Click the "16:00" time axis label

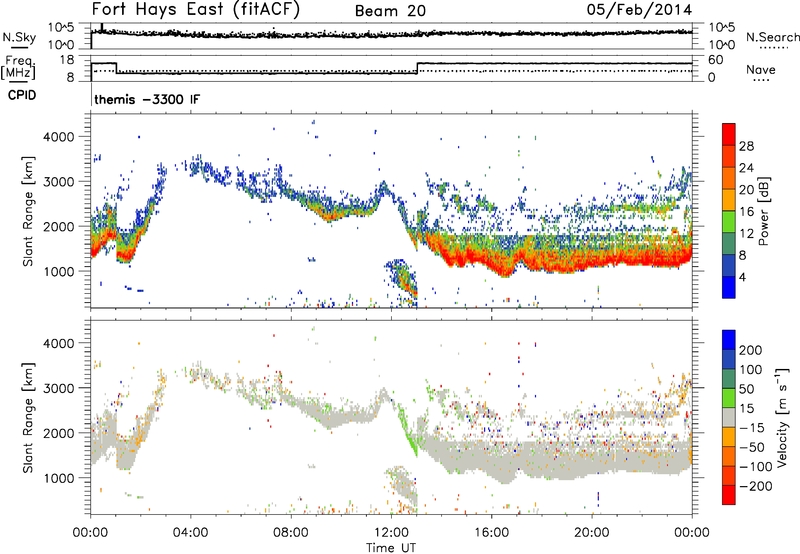pyautogui.click(x=491, y=533)
